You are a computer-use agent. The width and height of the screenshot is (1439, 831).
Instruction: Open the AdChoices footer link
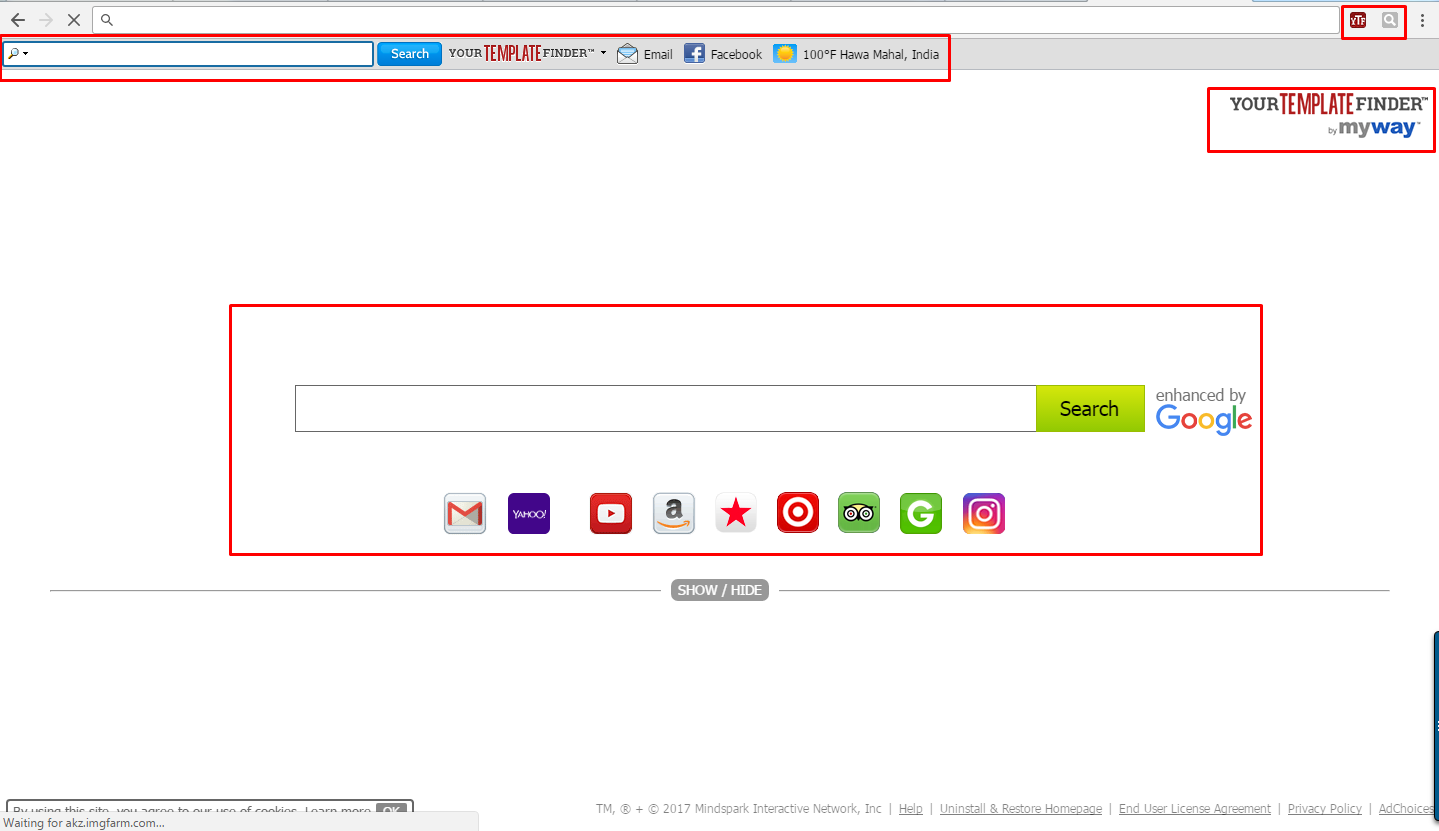(x=1406, y=809)
